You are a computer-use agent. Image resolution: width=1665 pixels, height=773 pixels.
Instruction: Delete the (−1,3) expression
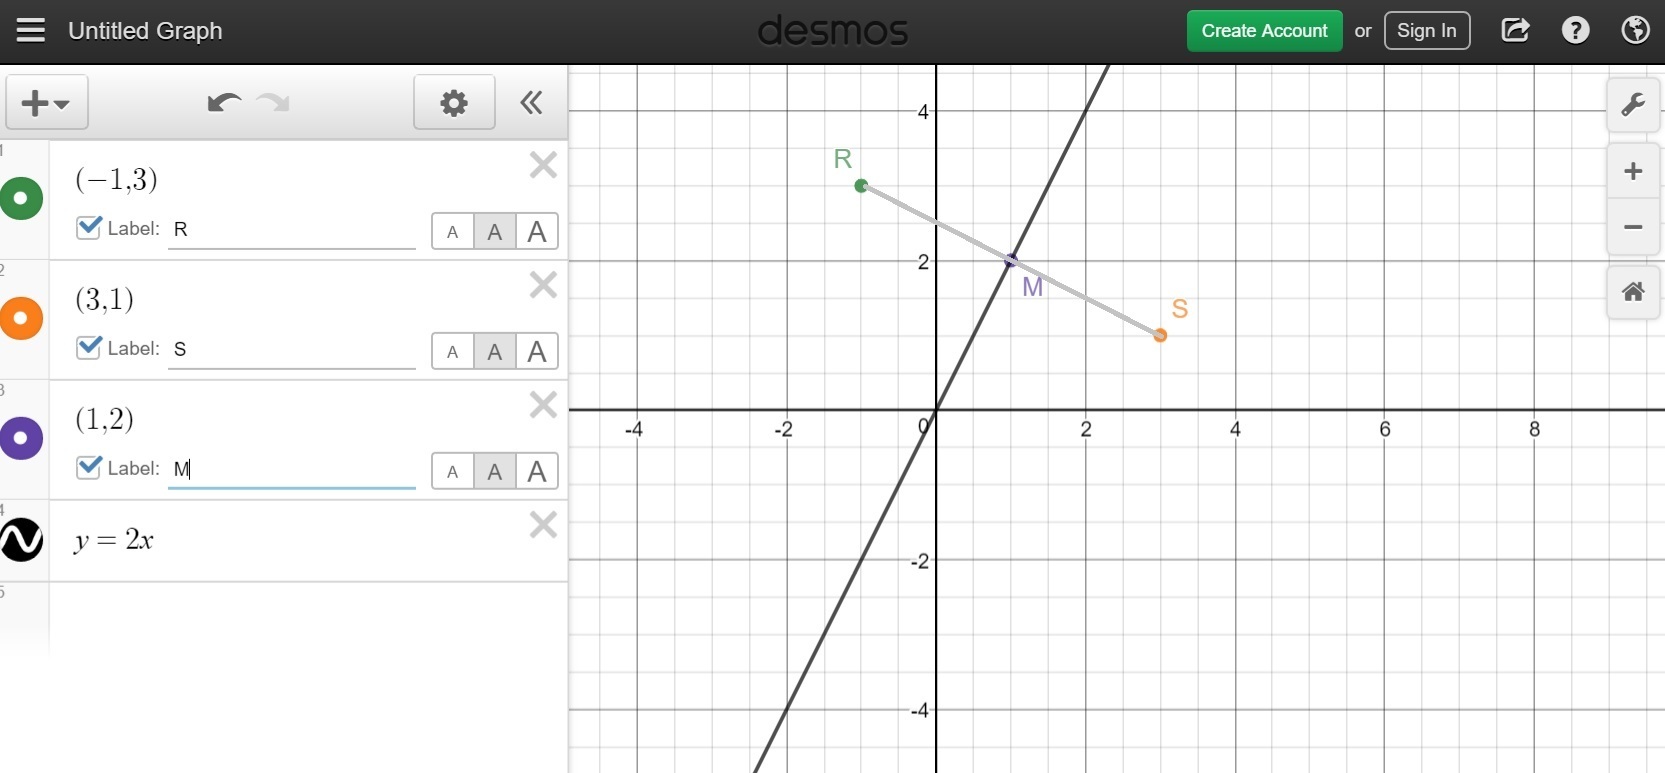(x=543, y=165)
